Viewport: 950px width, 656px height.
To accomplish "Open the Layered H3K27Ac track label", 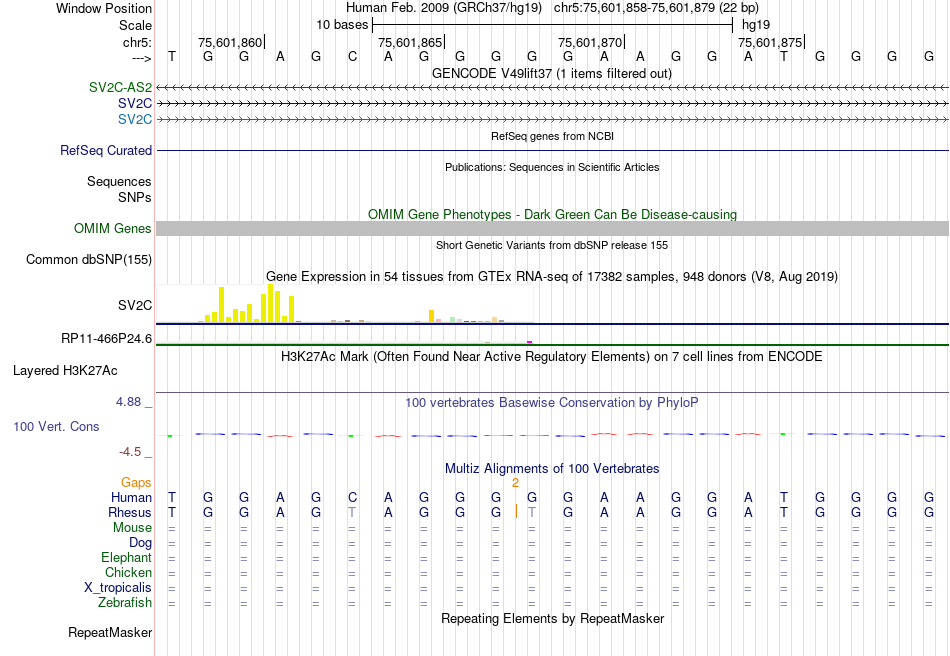I will coord(65,371).
